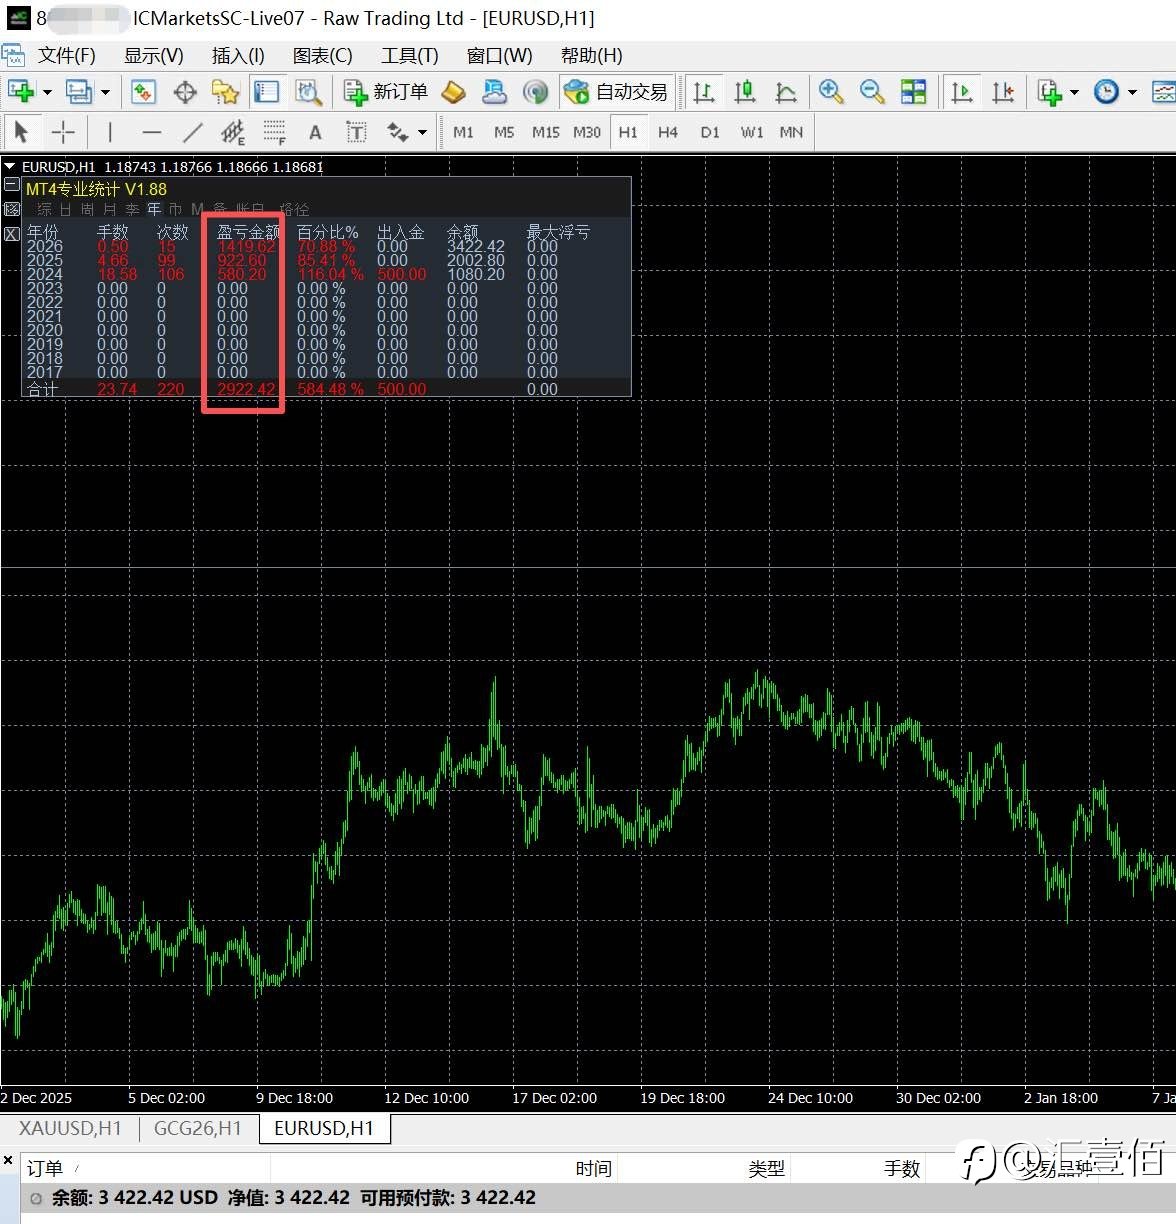Select the Fibonacci retracement tool
Viewport: 1176px width, 1224px height.
click(274, 132)
